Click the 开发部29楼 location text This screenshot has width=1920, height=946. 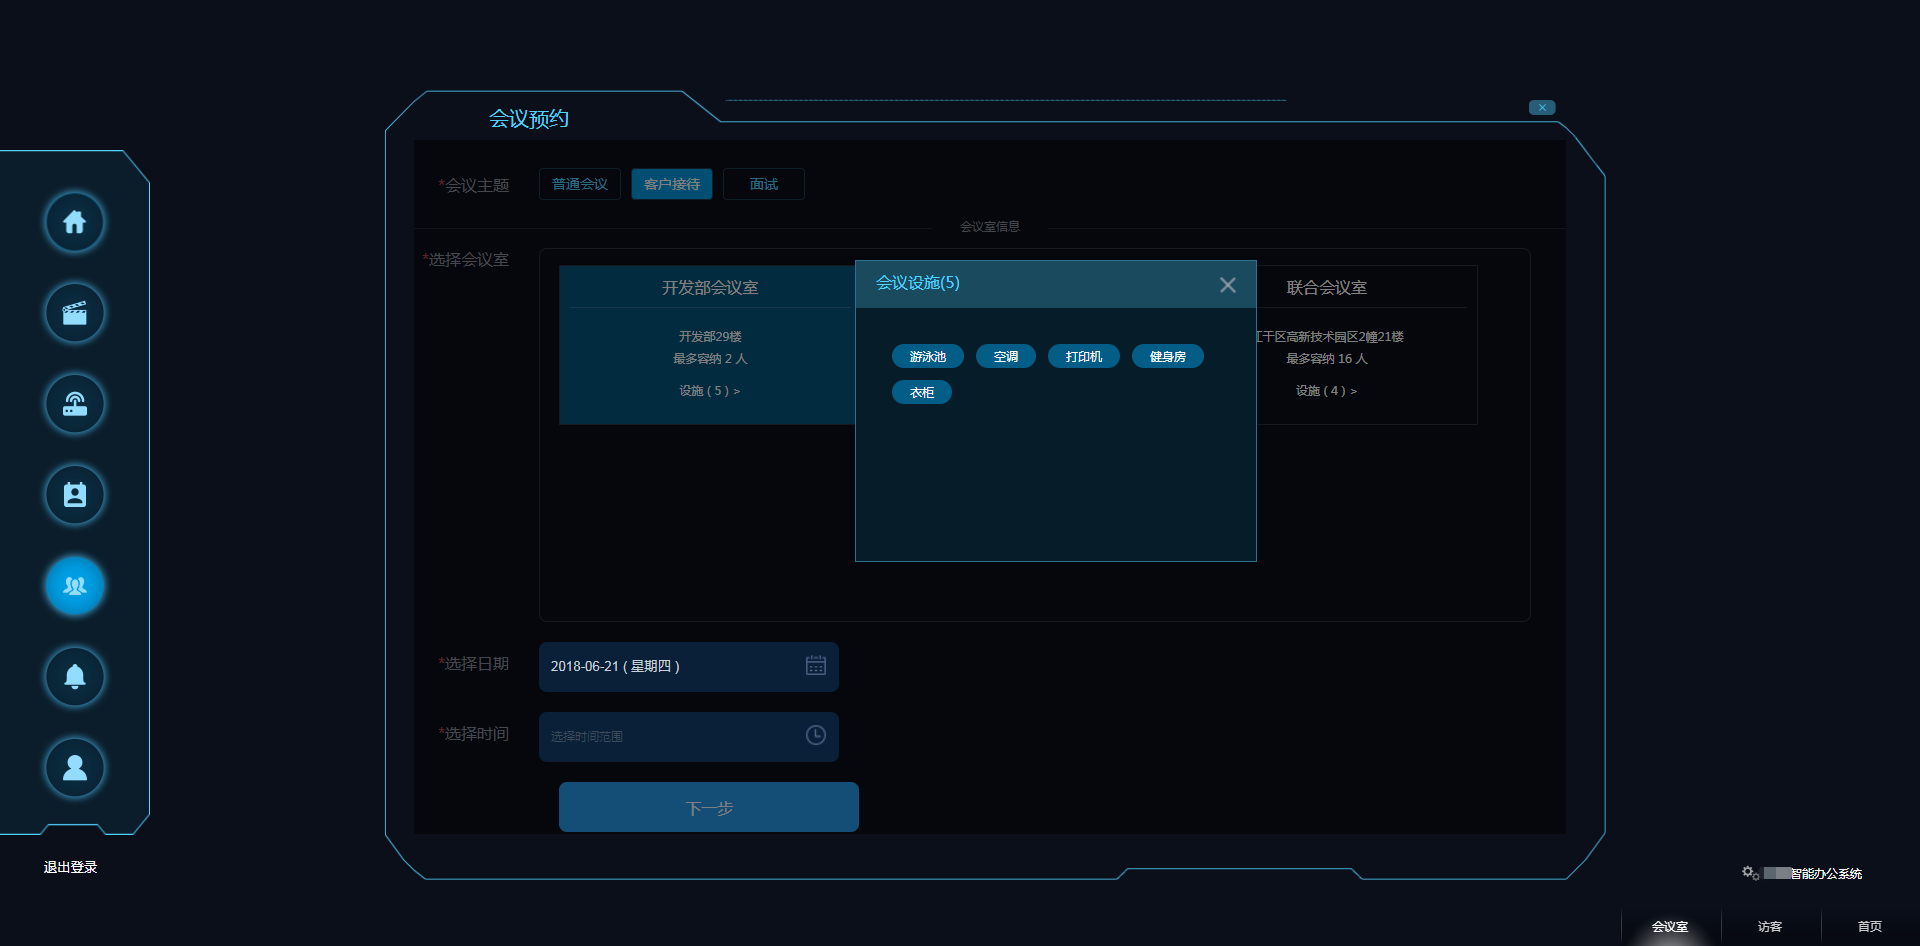point(710,337)
